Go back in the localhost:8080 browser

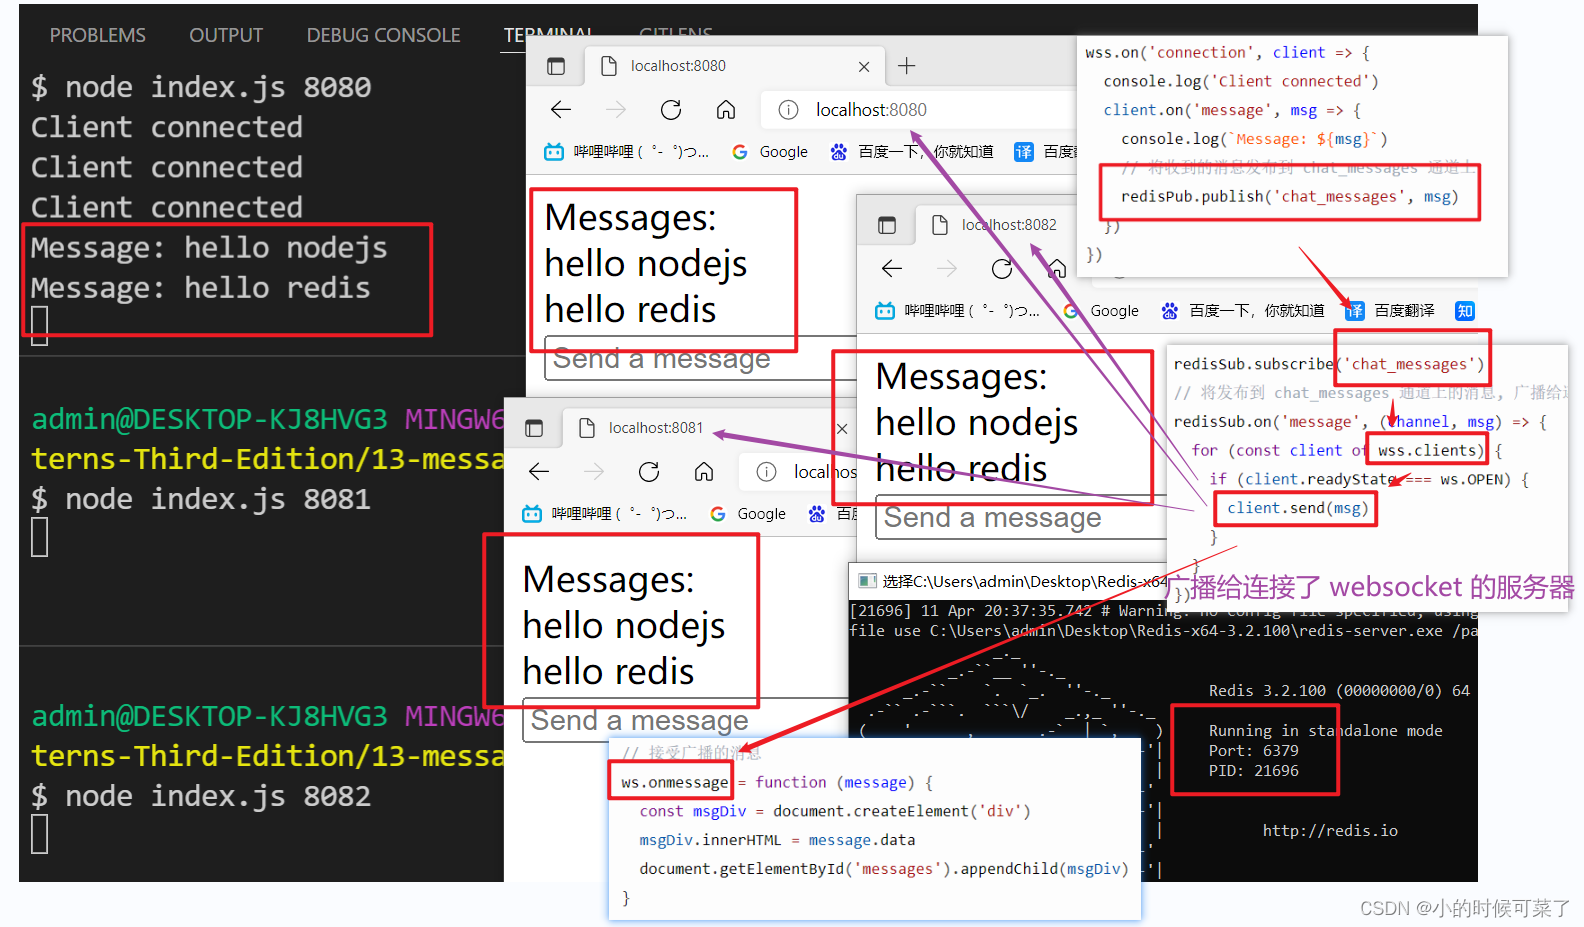coord(561,110)
